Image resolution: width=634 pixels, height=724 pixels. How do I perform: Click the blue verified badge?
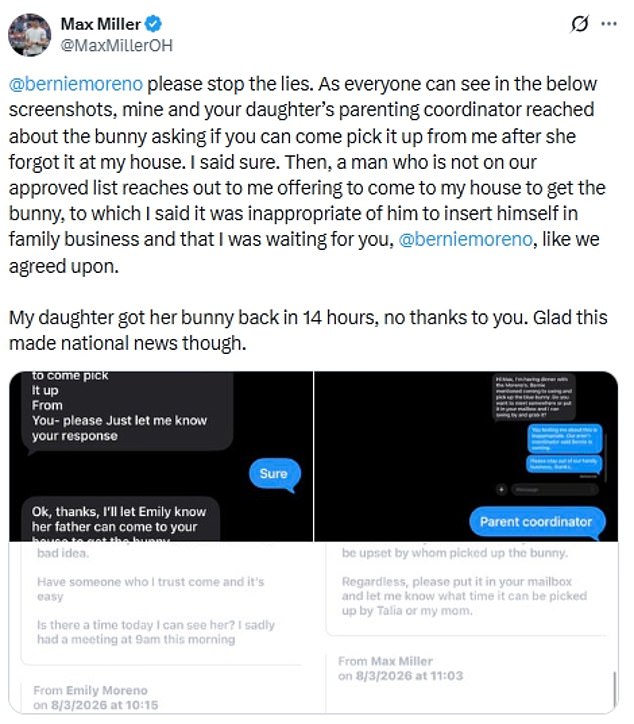(x=153, y=24)
